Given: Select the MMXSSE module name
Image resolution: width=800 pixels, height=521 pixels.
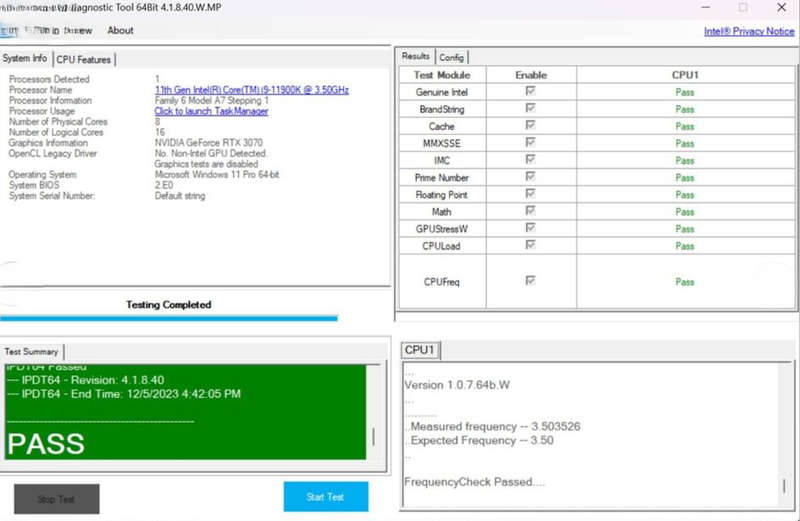Looking at the screenshot, I should [x=442, y=143].
